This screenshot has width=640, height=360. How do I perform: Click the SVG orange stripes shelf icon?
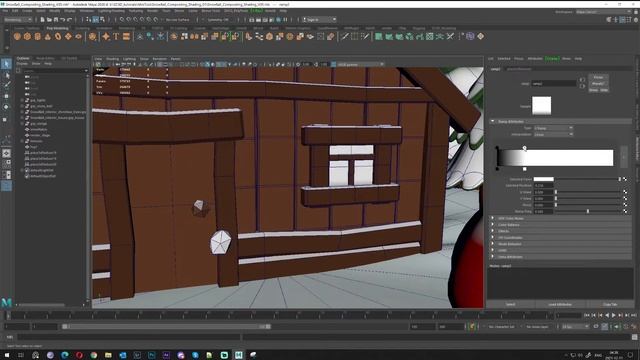[126, 37]
